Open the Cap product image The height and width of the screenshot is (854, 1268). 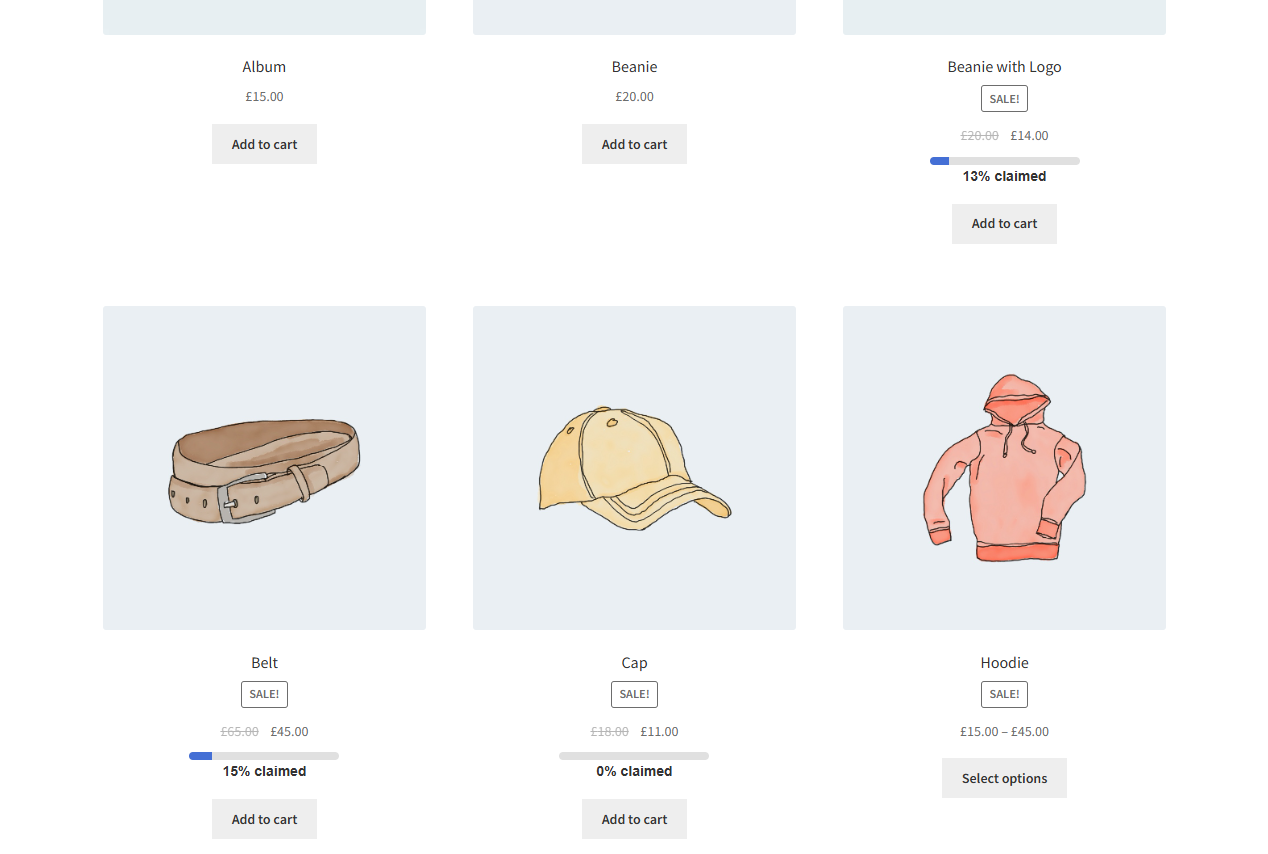tap(634, 467)
